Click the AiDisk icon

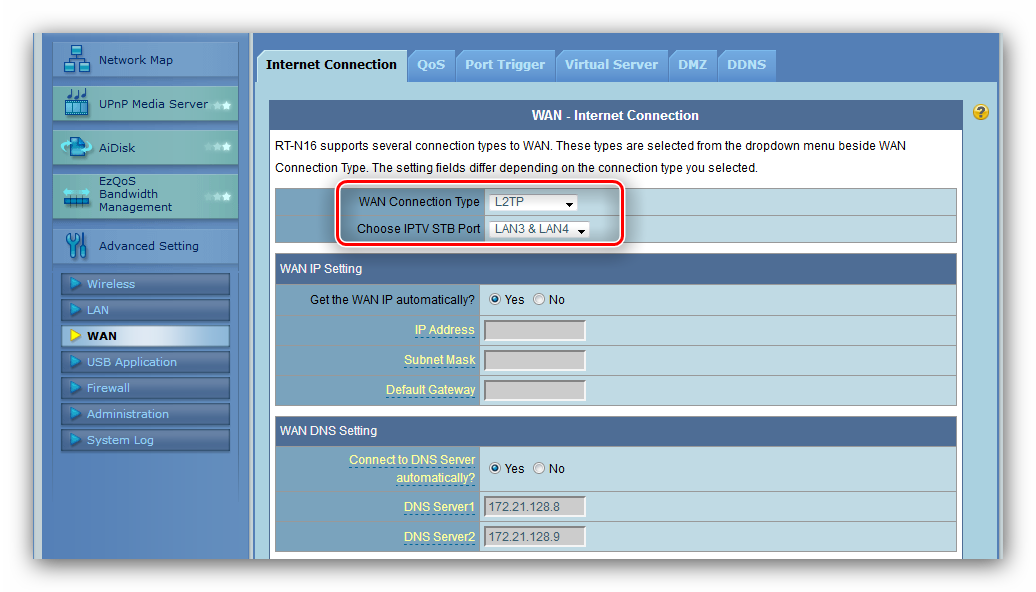[x=77, y=148]
